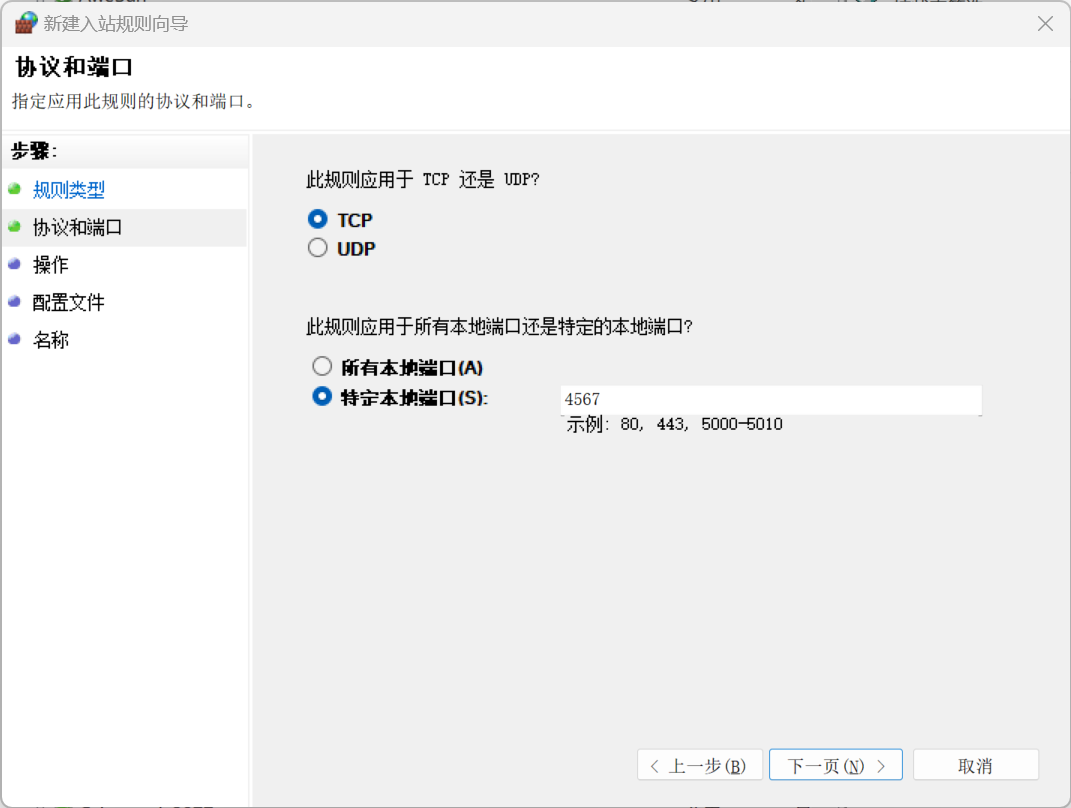Image resolution: width=1071 pixels, height=808 pixels.
Task: Close the wizard window
Action: [1045, 23]
